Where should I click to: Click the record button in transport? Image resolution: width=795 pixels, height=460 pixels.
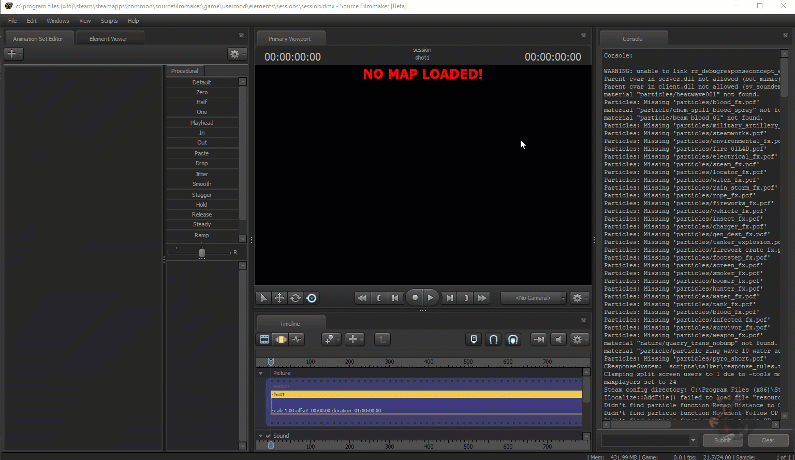click(415, 298)
